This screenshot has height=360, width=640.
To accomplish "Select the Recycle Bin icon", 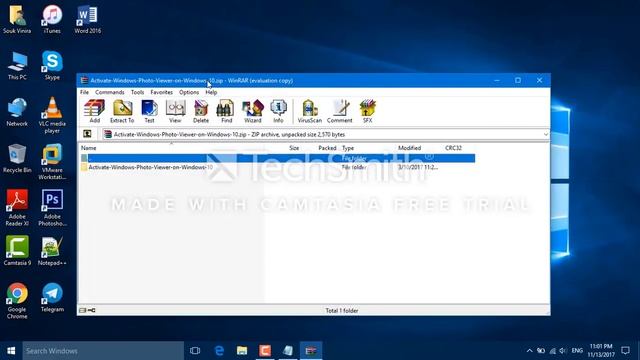I will coord(17,158).
